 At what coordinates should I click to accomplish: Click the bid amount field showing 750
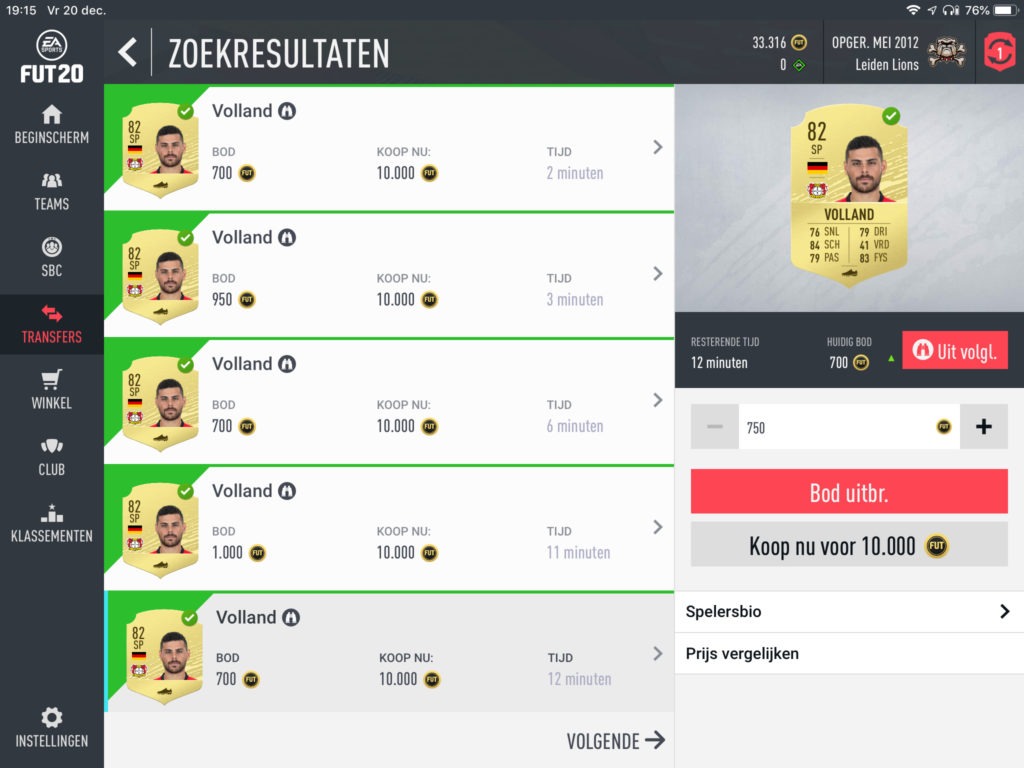click(849, 427)
